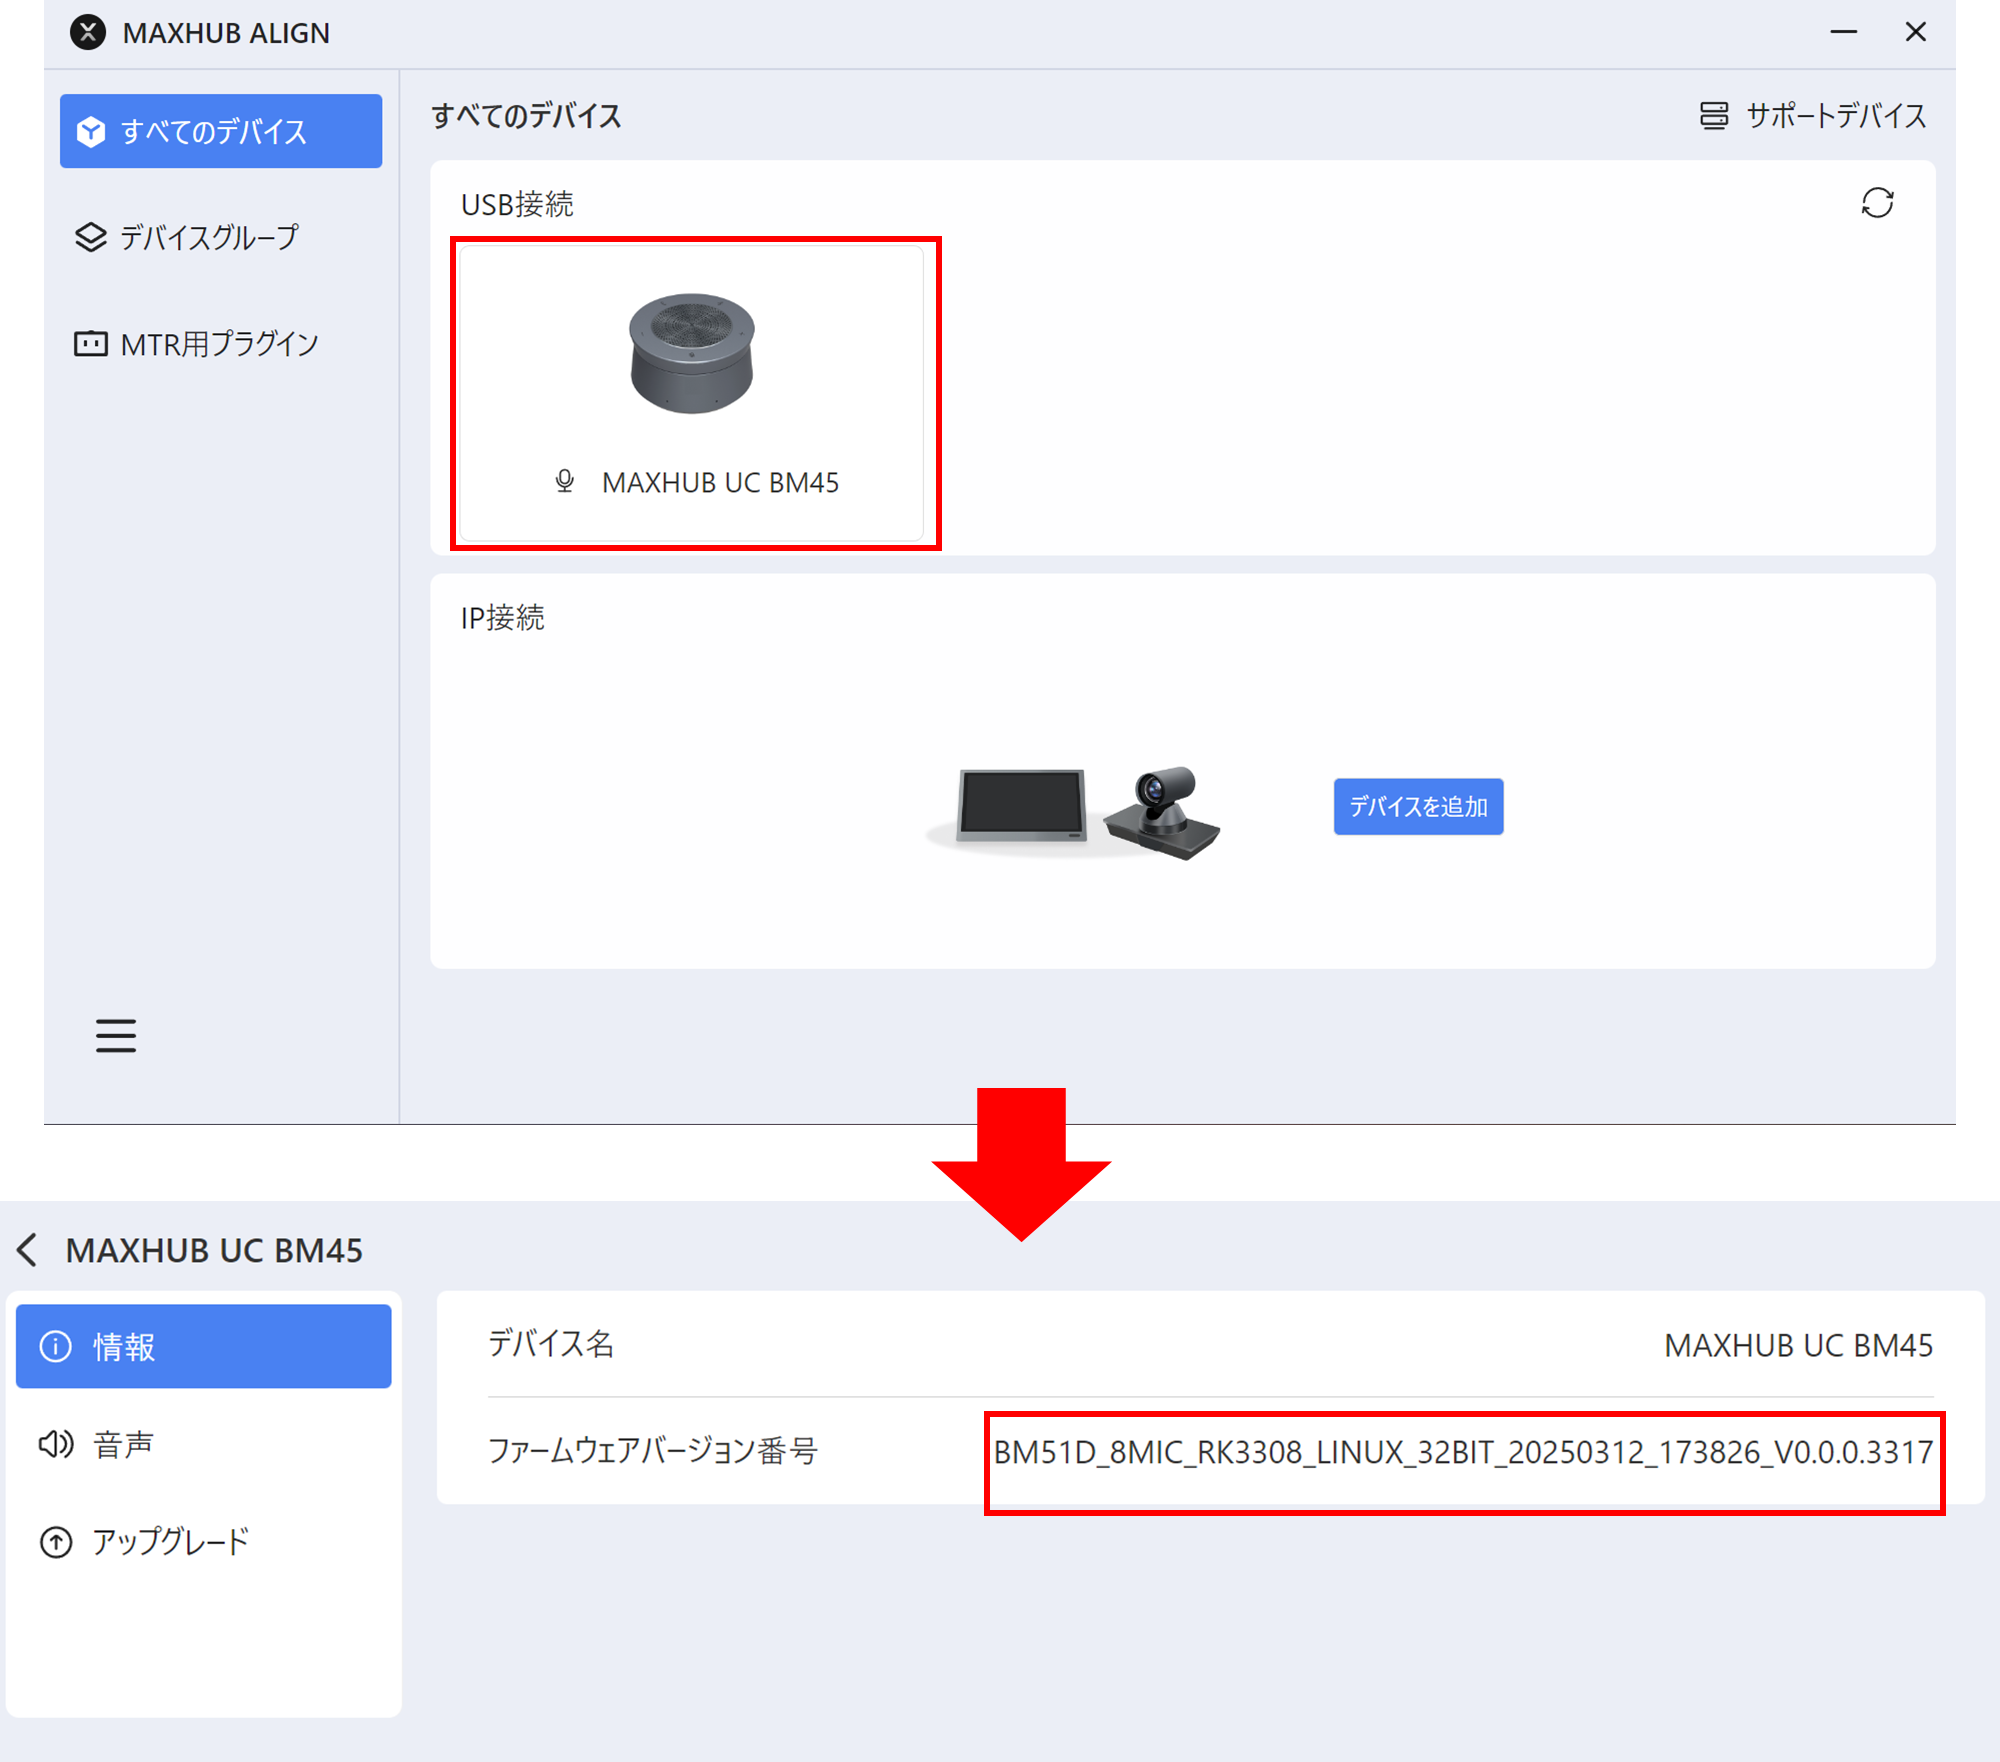Switch to the アップグレード tab

click(170, 1542)
